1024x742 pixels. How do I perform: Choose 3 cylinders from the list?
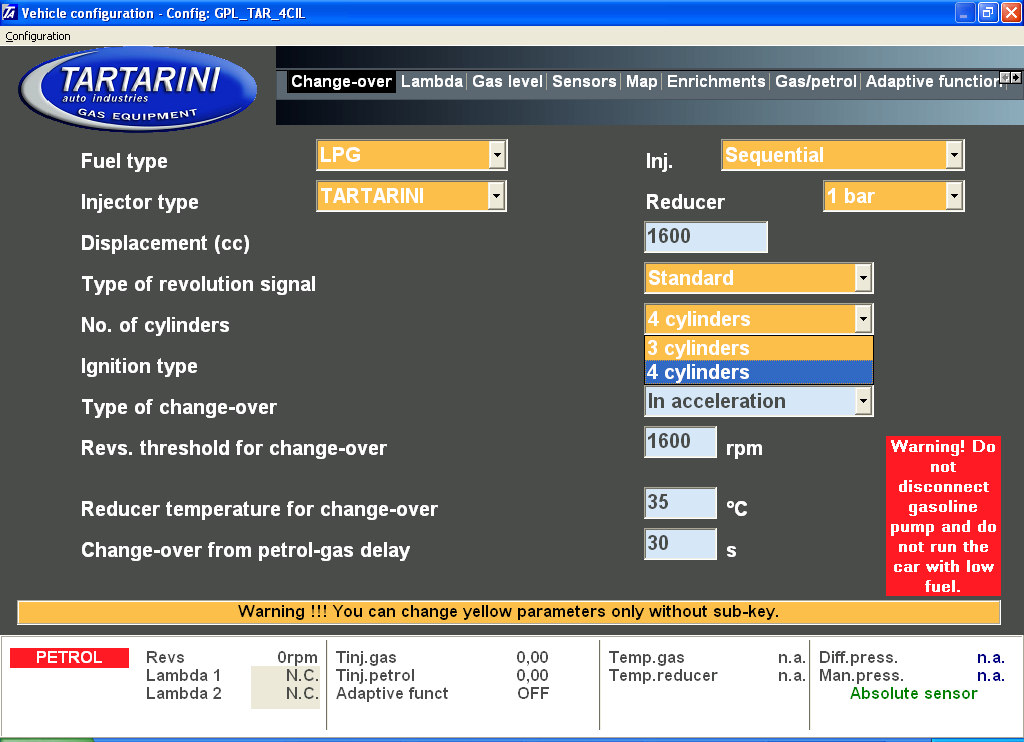(759, 348)
